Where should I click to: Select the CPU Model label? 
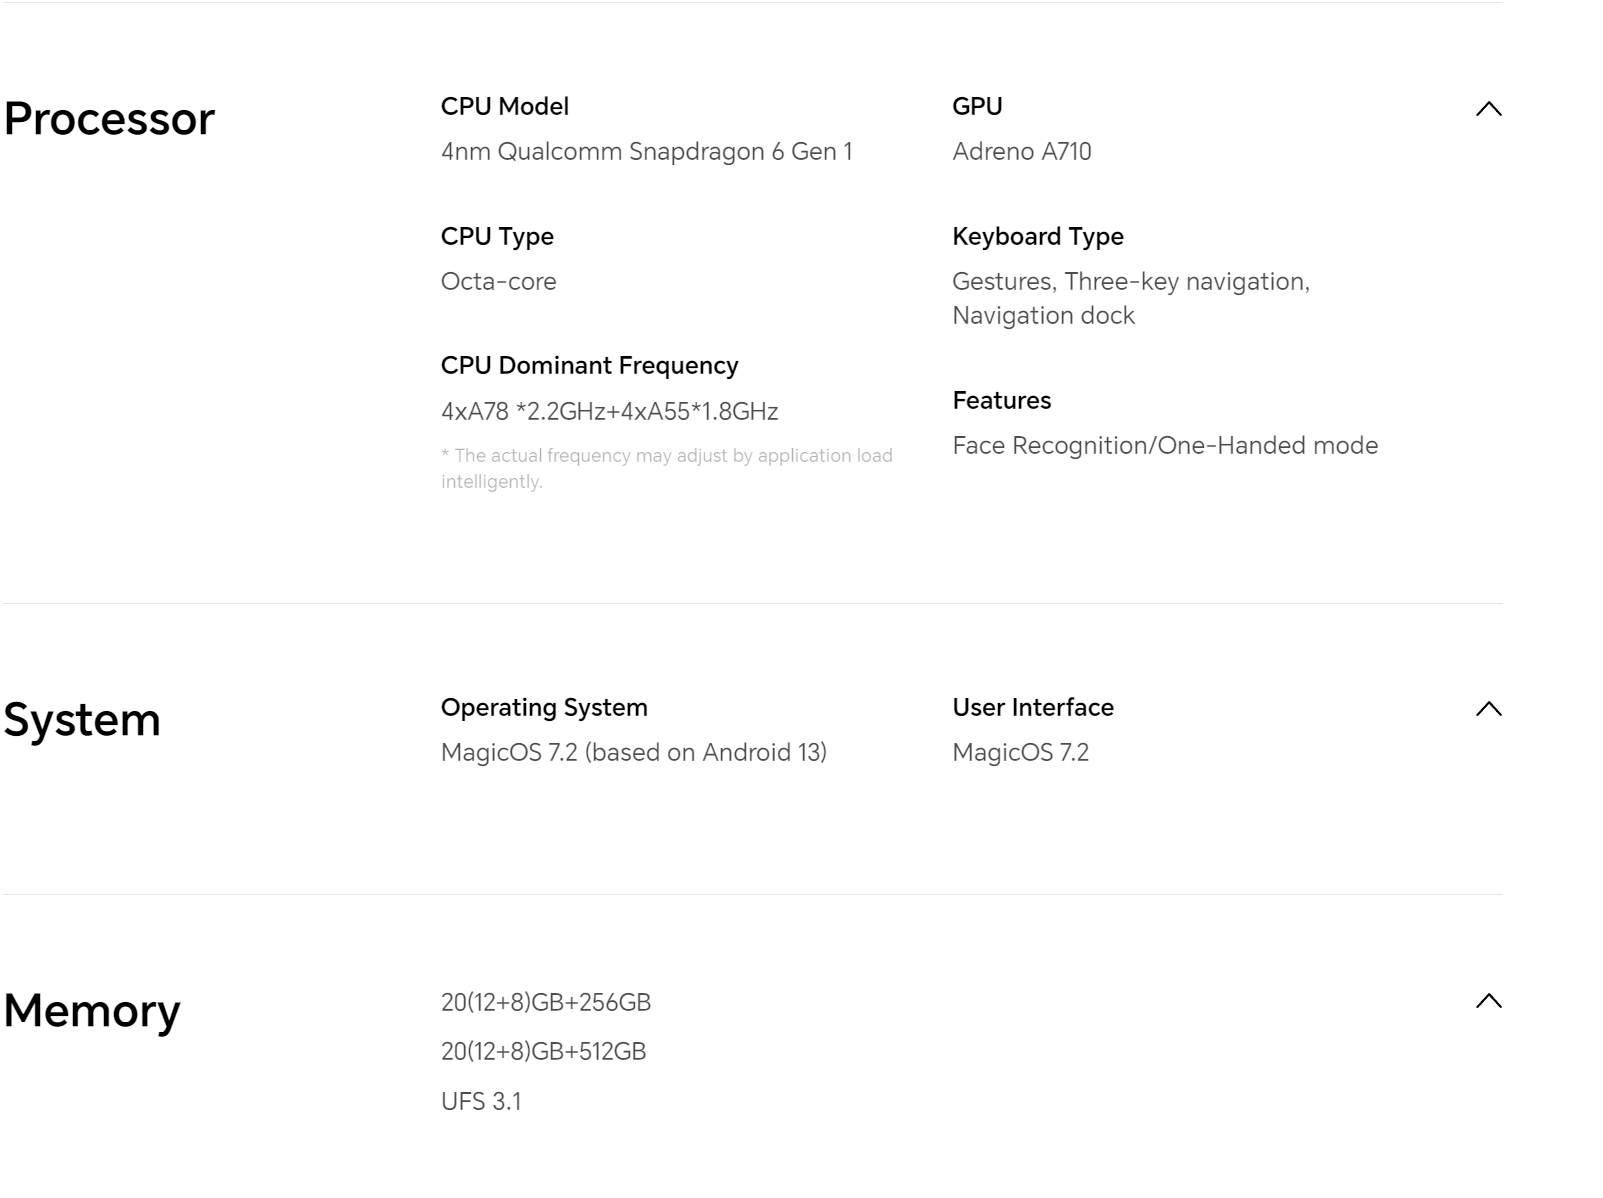click(504, 107)
